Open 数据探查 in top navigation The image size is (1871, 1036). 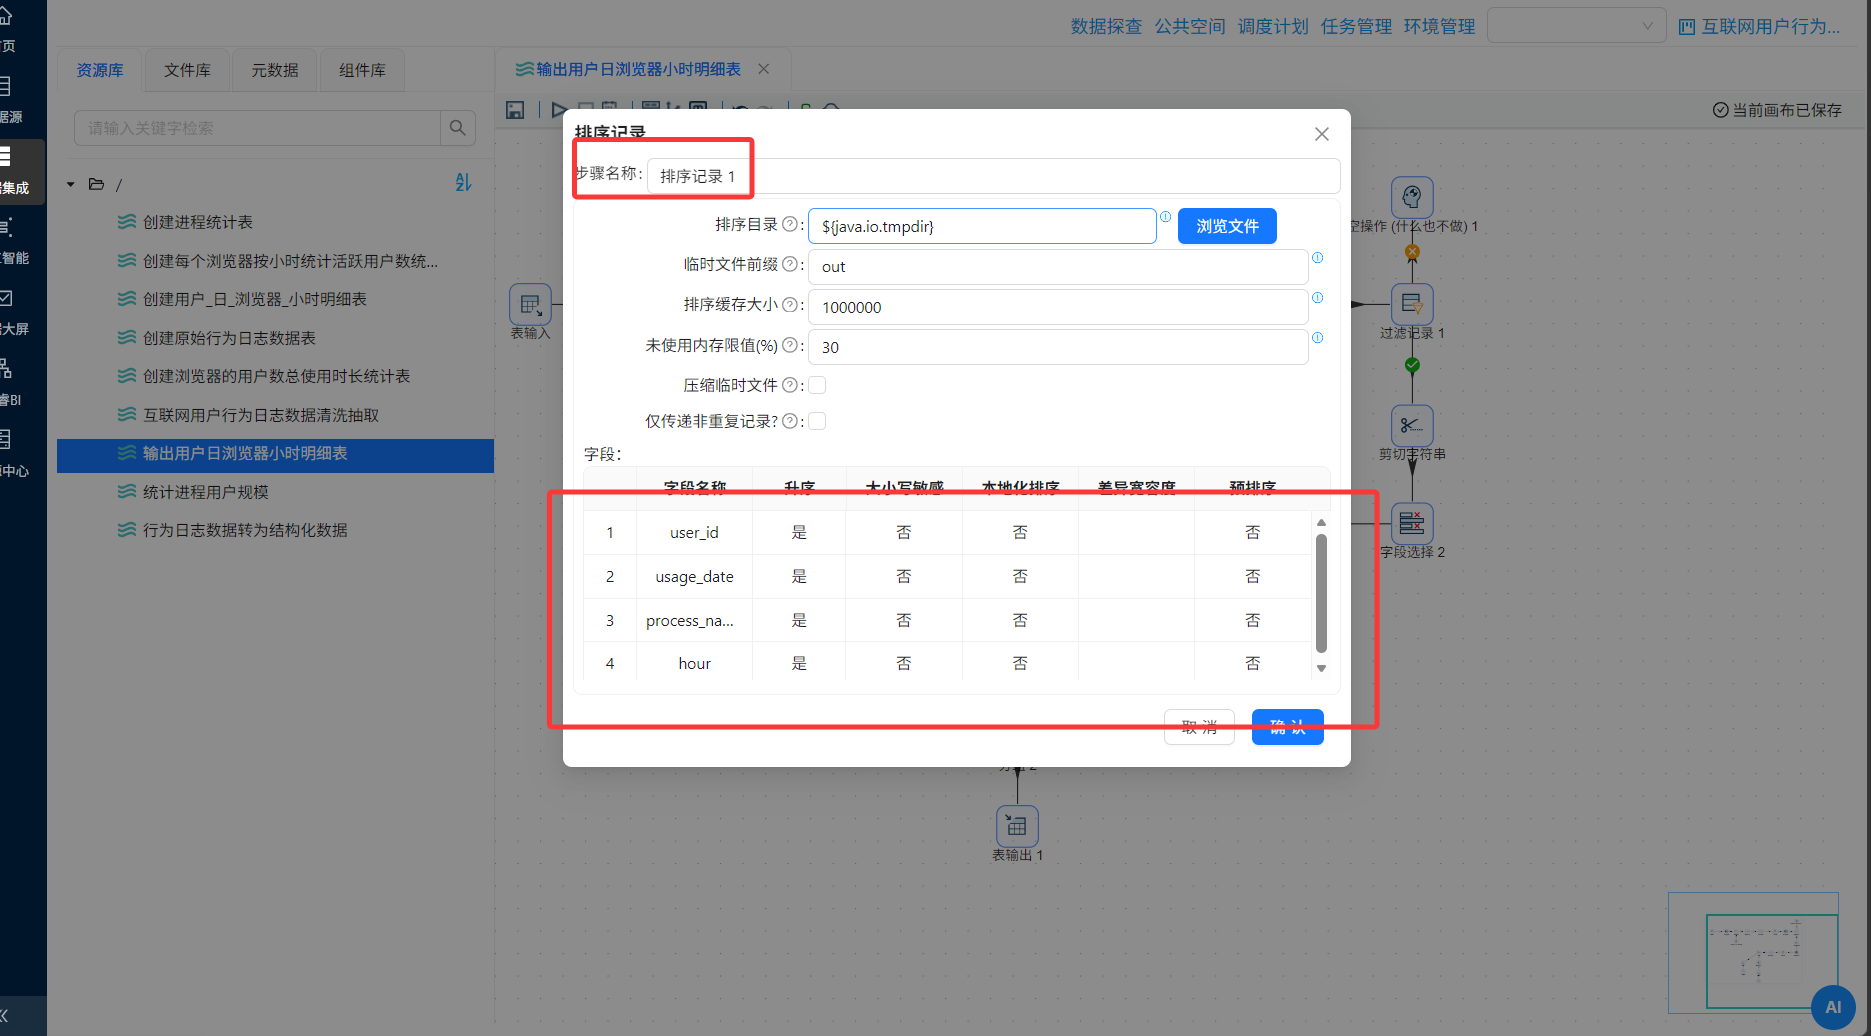[x=1106, y=27]
